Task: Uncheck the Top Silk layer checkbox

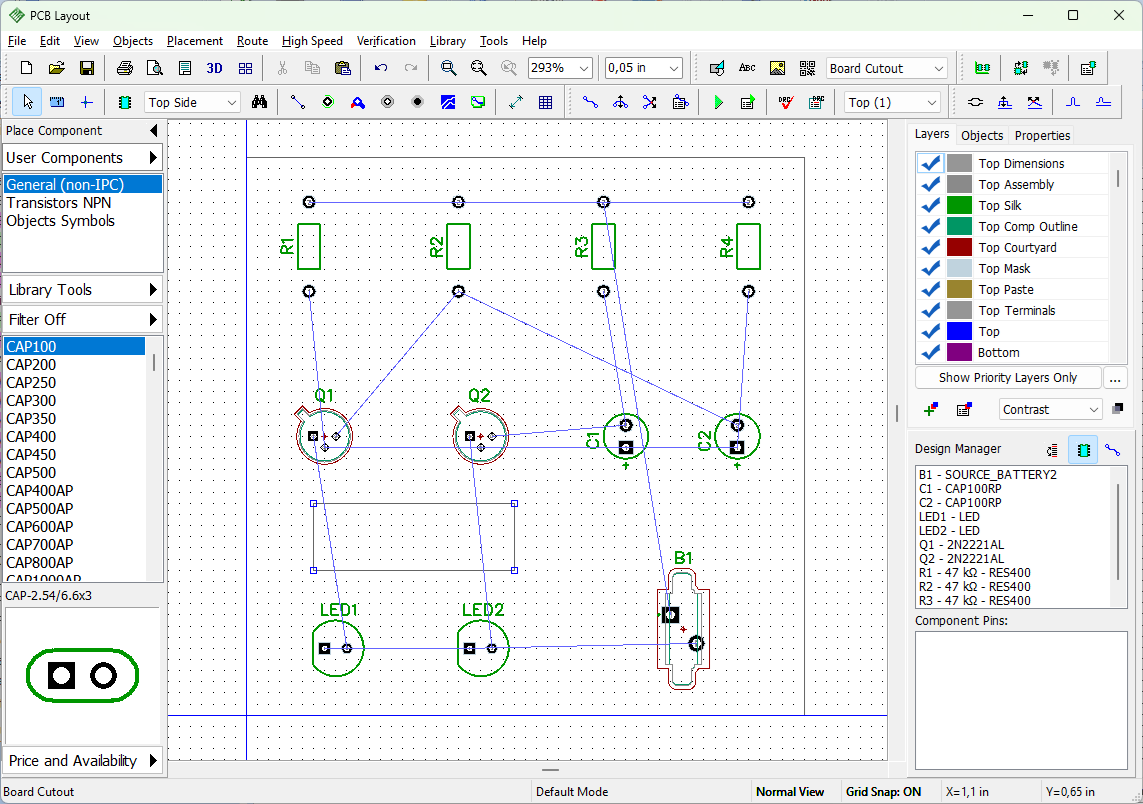Action: click(930, 206)
